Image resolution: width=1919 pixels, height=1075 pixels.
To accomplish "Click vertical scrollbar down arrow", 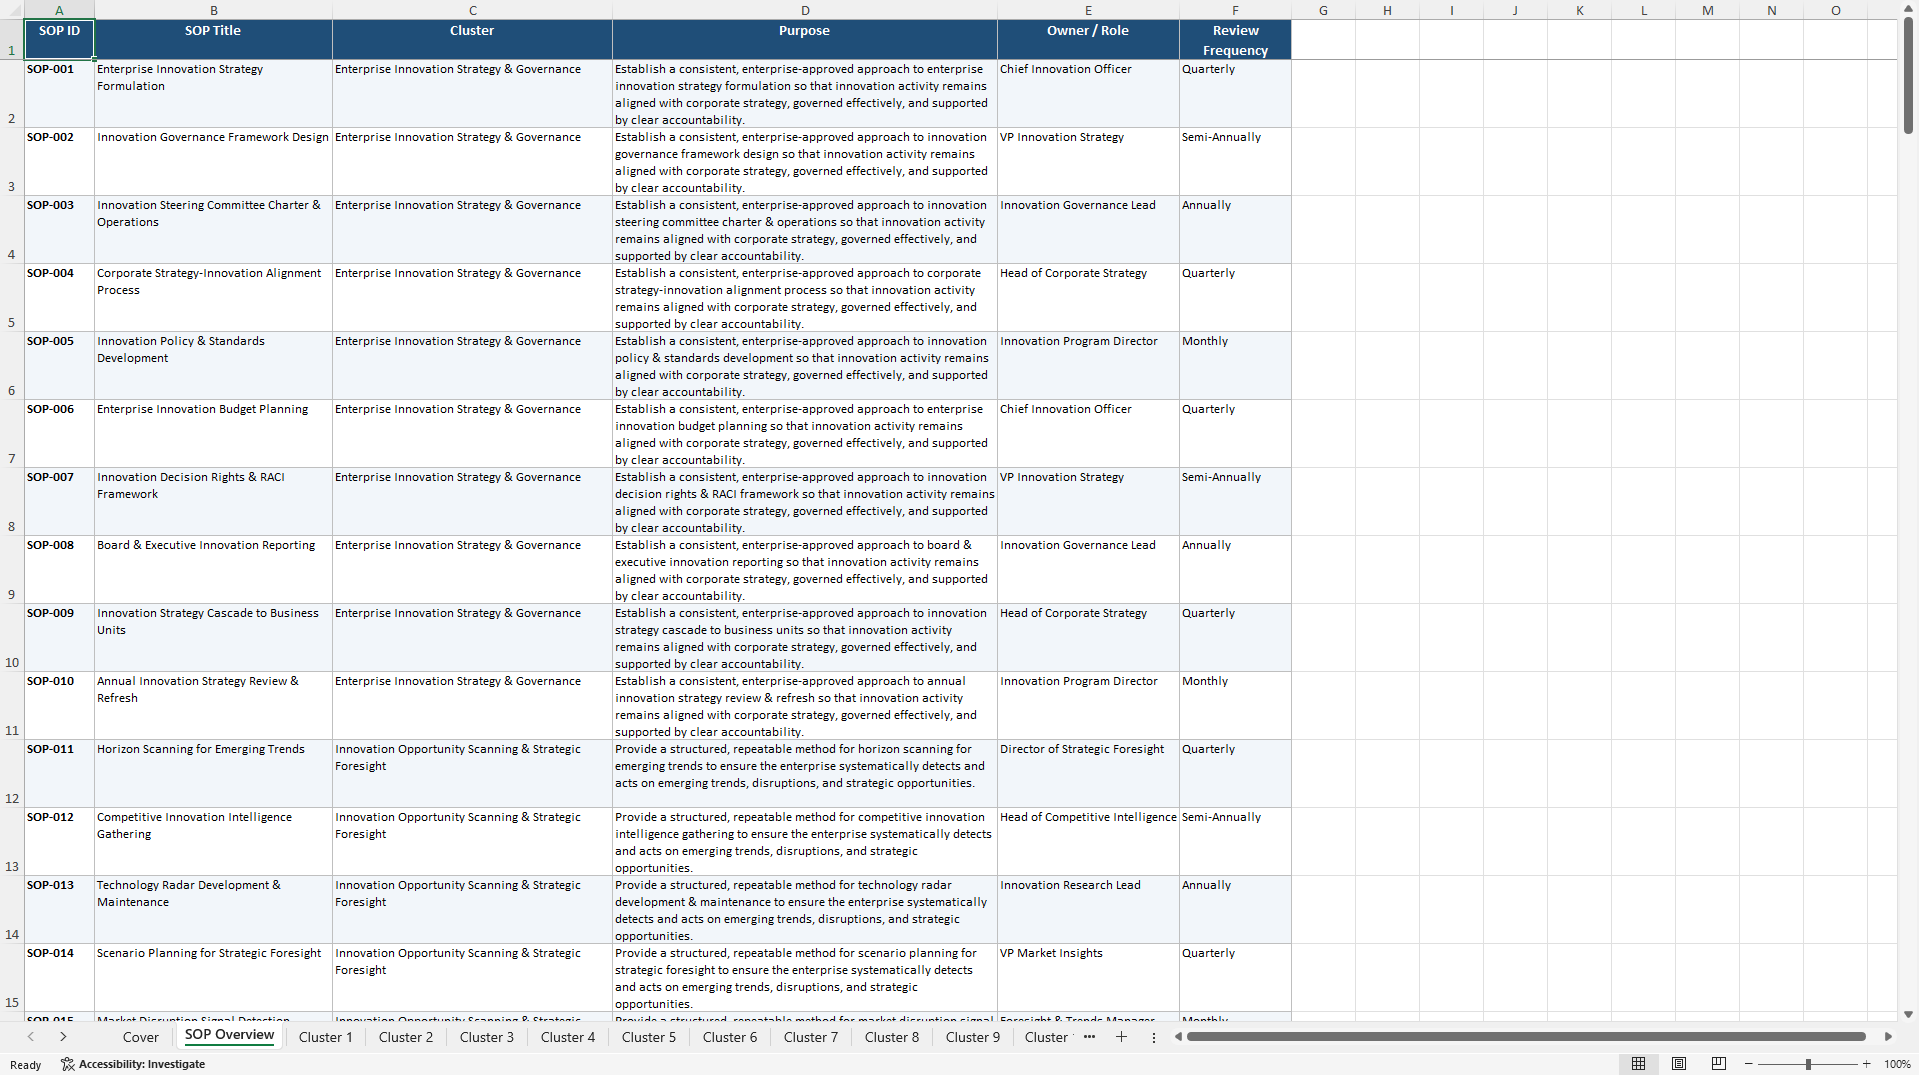I will point(1908,1014).
